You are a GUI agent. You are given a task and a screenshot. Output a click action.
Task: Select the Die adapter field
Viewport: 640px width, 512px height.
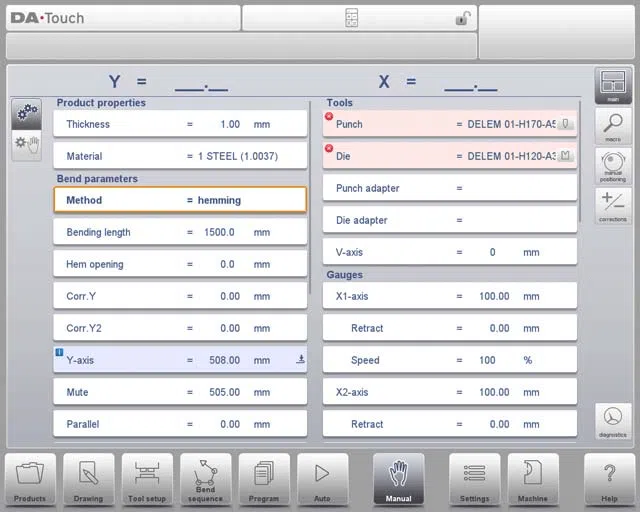coord(450,220)
